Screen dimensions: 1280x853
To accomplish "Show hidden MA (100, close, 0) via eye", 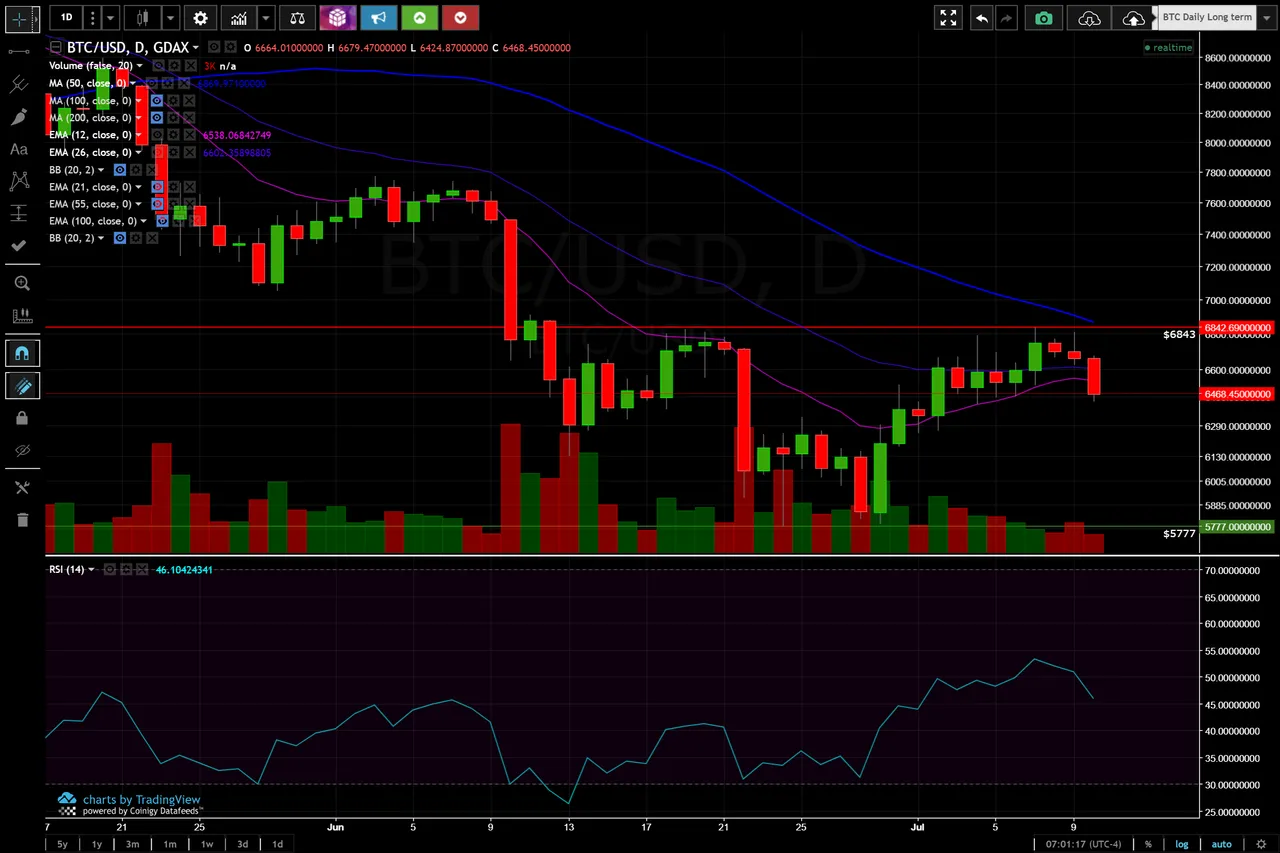I will click(x=157, y=101).
